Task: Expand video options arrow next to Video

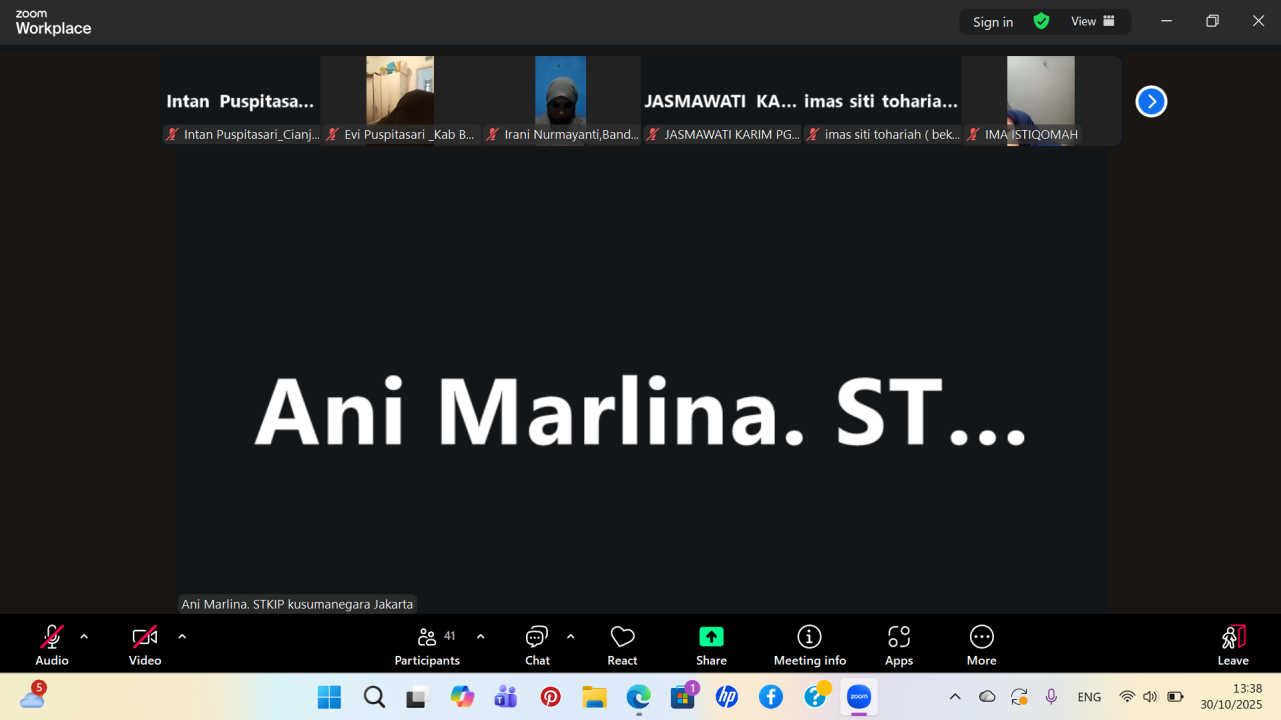Action: pos(182,636)
